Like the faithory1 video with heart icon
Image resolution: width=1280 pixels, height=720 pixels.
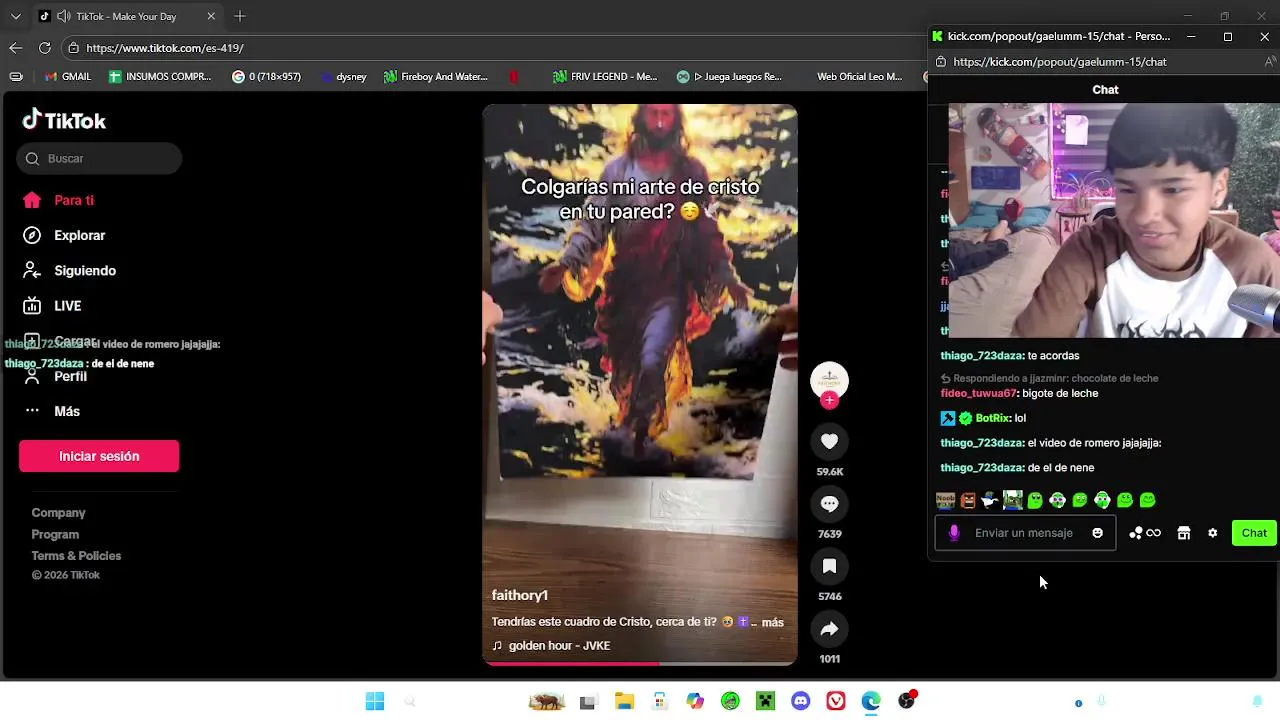(x=829, y=441)
